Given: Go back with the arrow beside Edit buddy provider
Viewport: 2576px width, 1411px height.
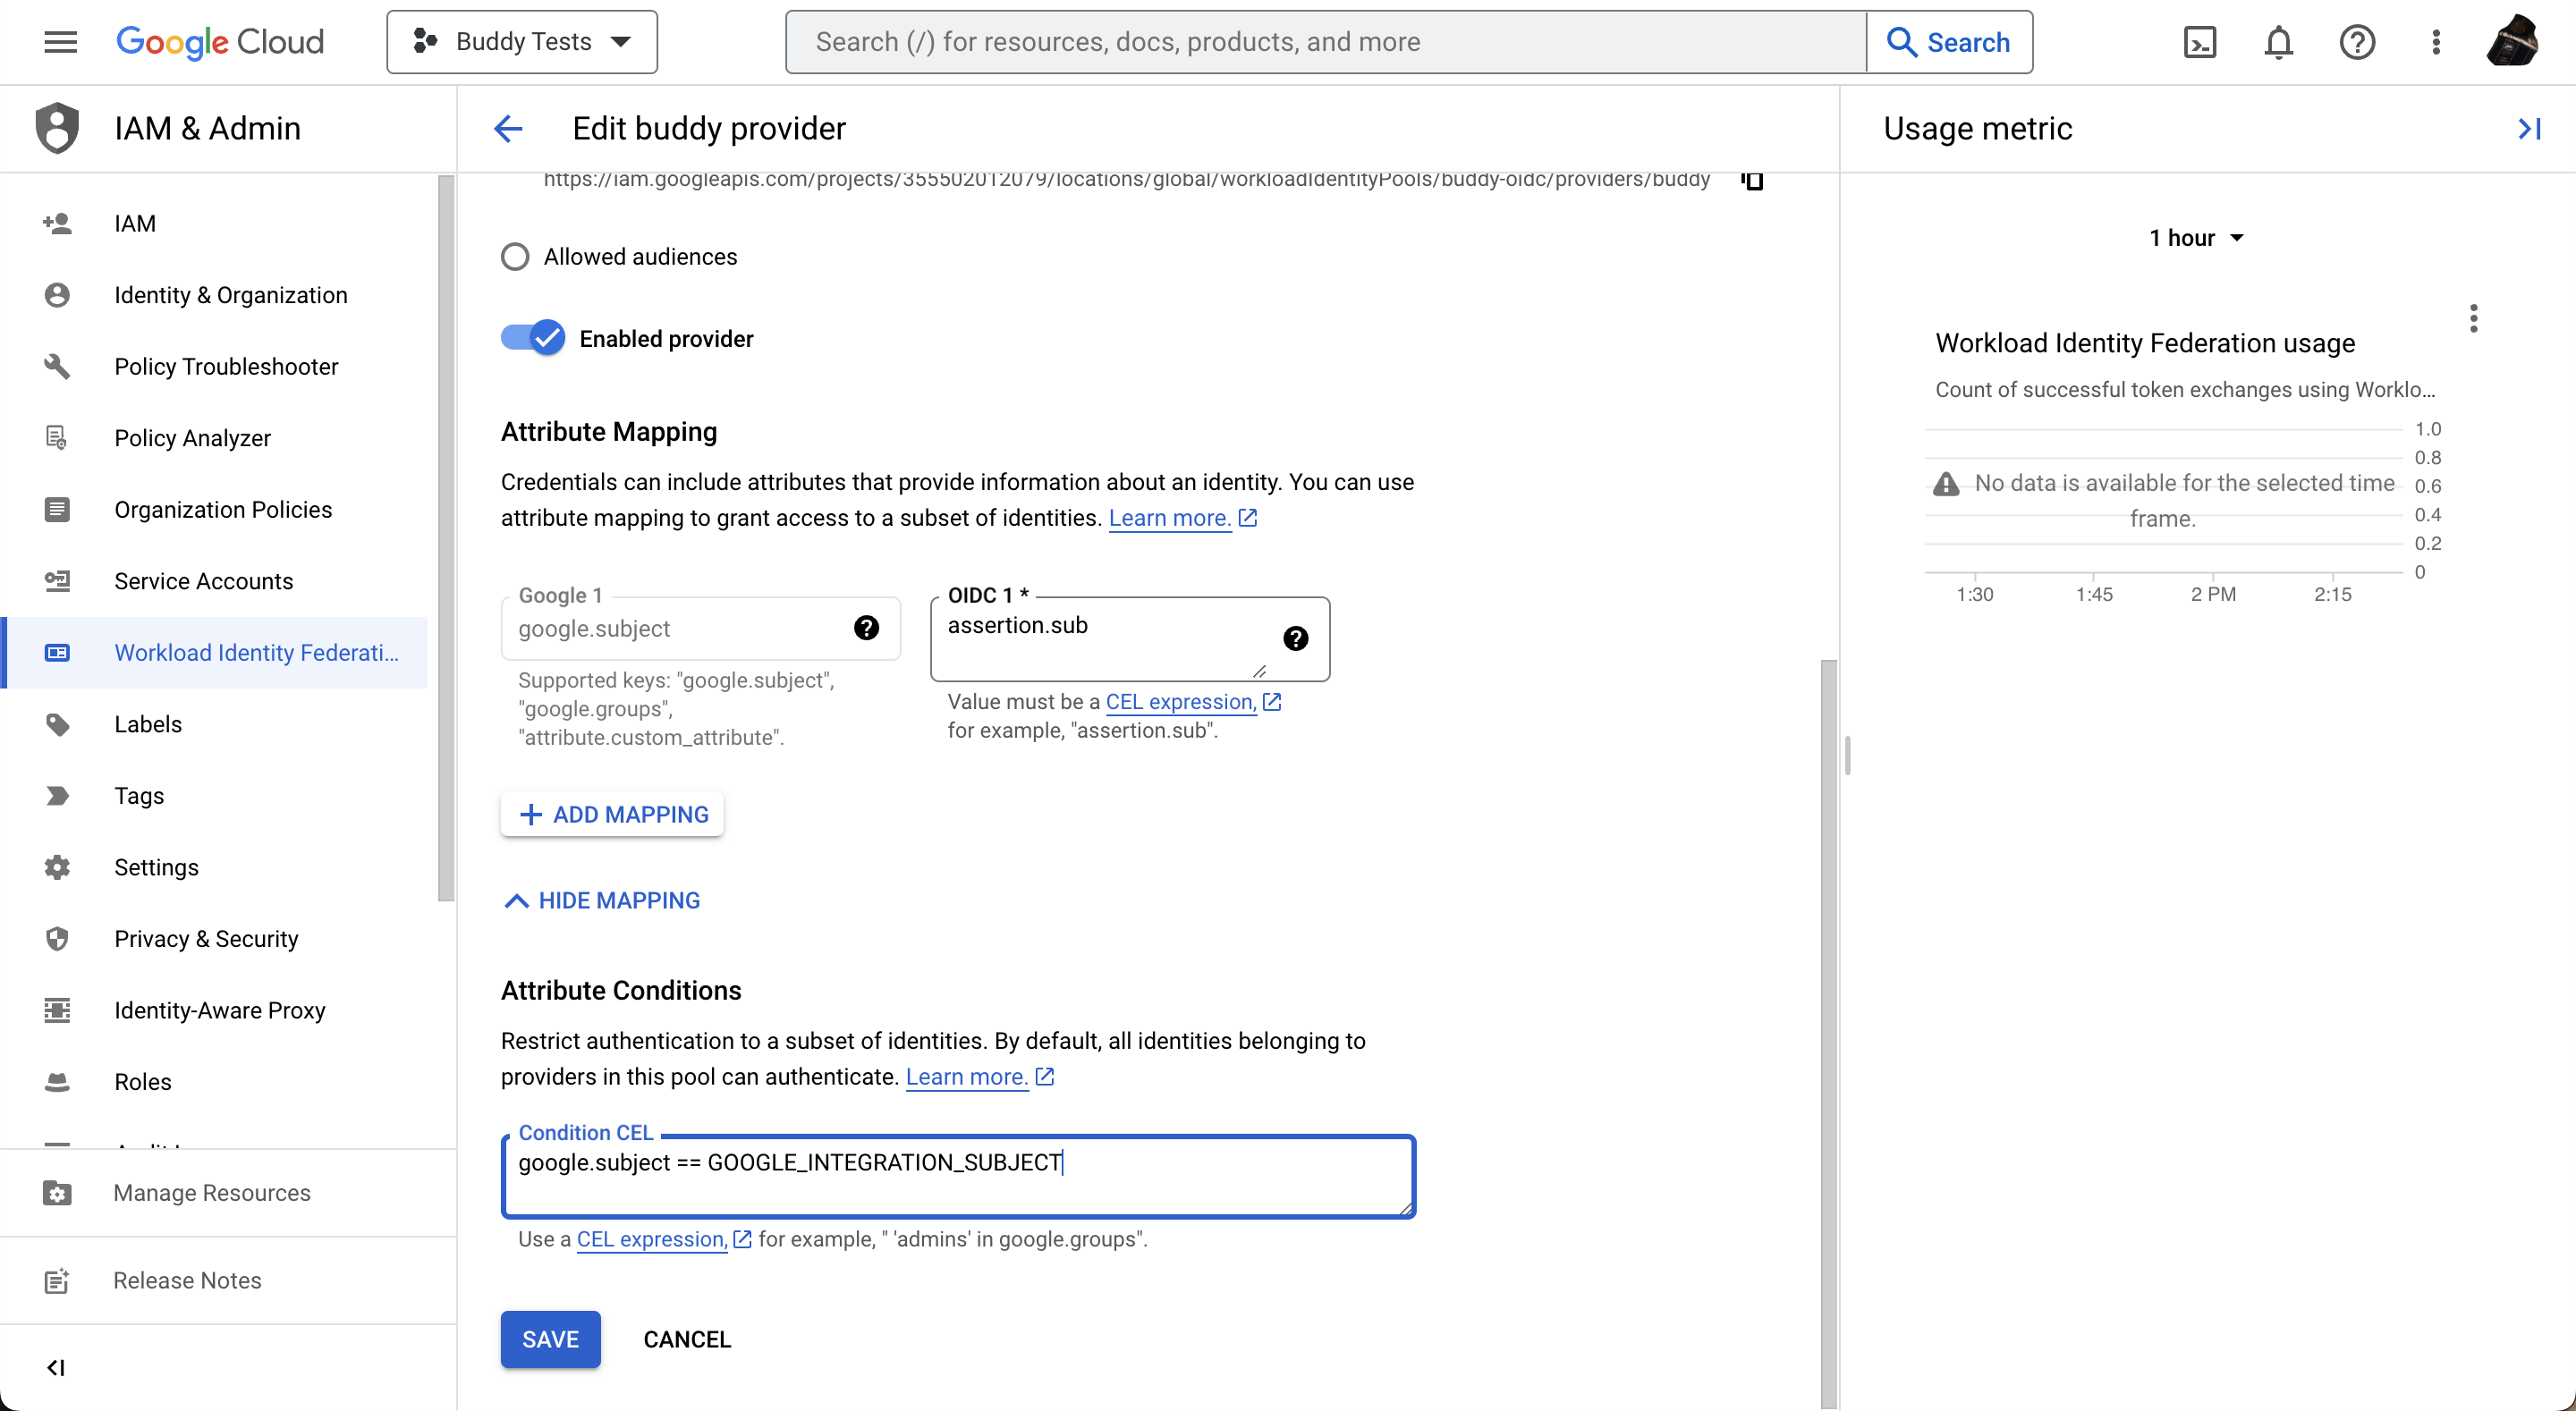Looking at the screenshot, I should click(x=508, y=128).
